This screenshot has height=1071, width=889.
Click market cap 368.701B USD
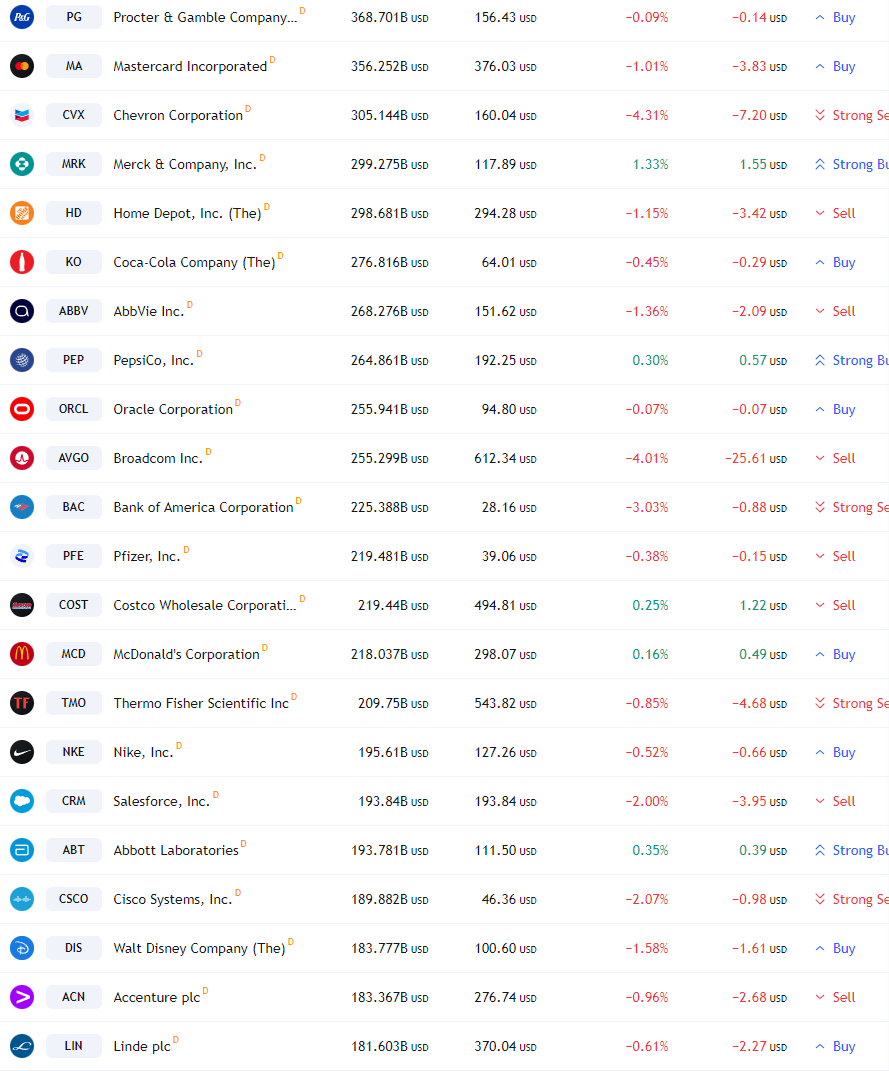[x=390, y=17]
